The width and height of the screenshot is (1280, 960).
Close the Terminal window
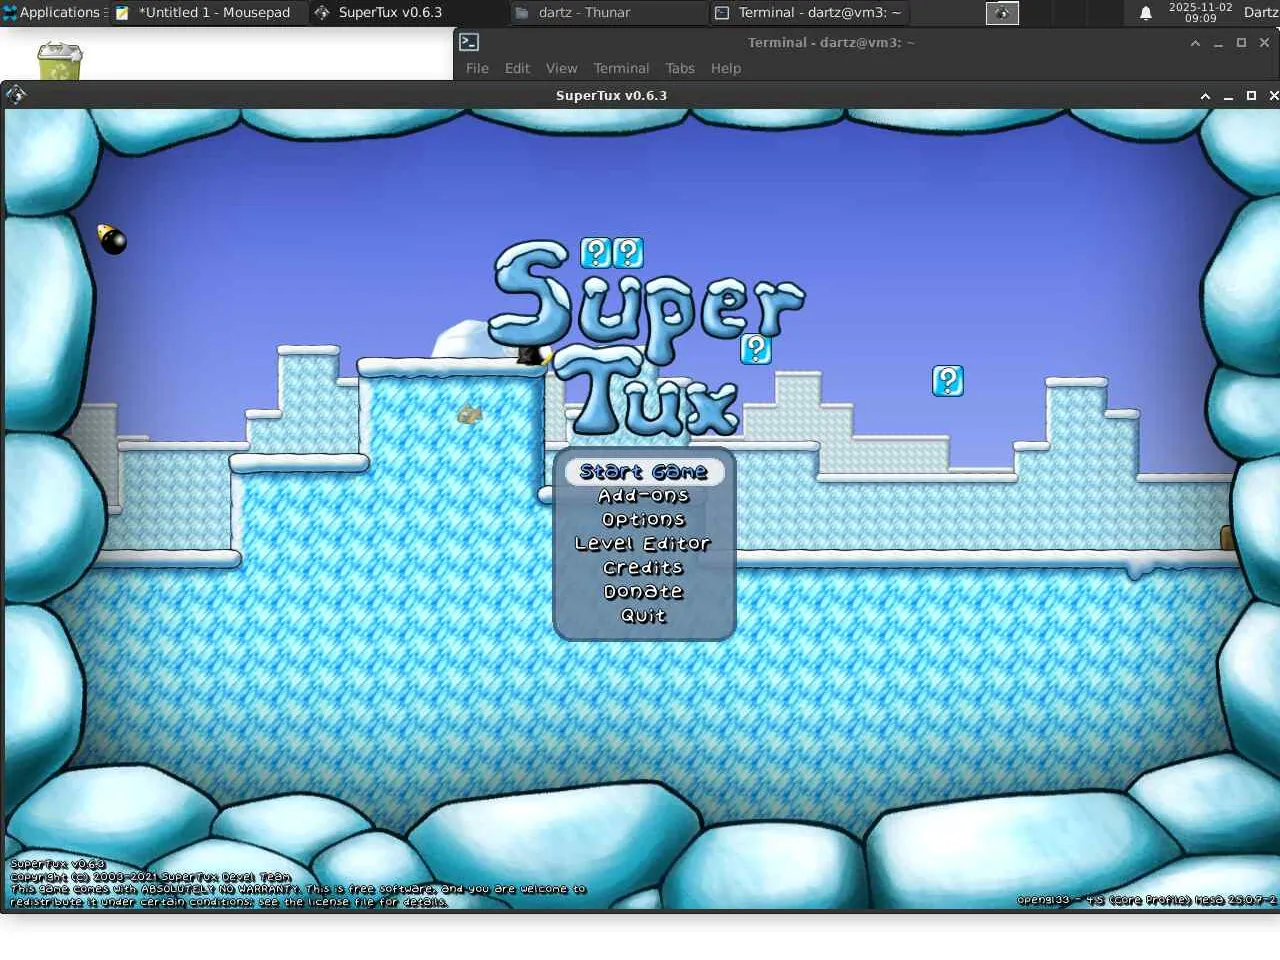[x=1264, y=43]
